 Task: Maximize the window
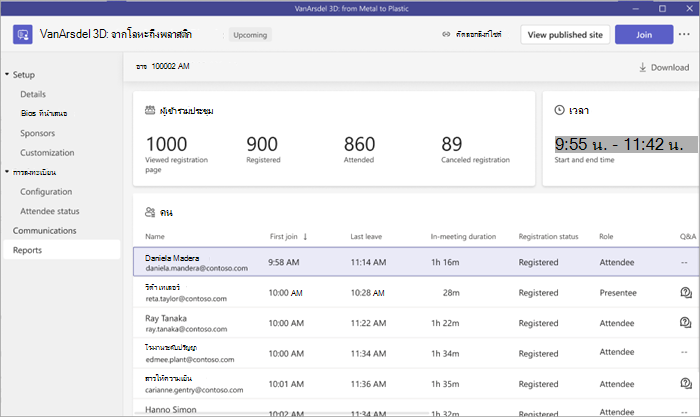point(662,8)
